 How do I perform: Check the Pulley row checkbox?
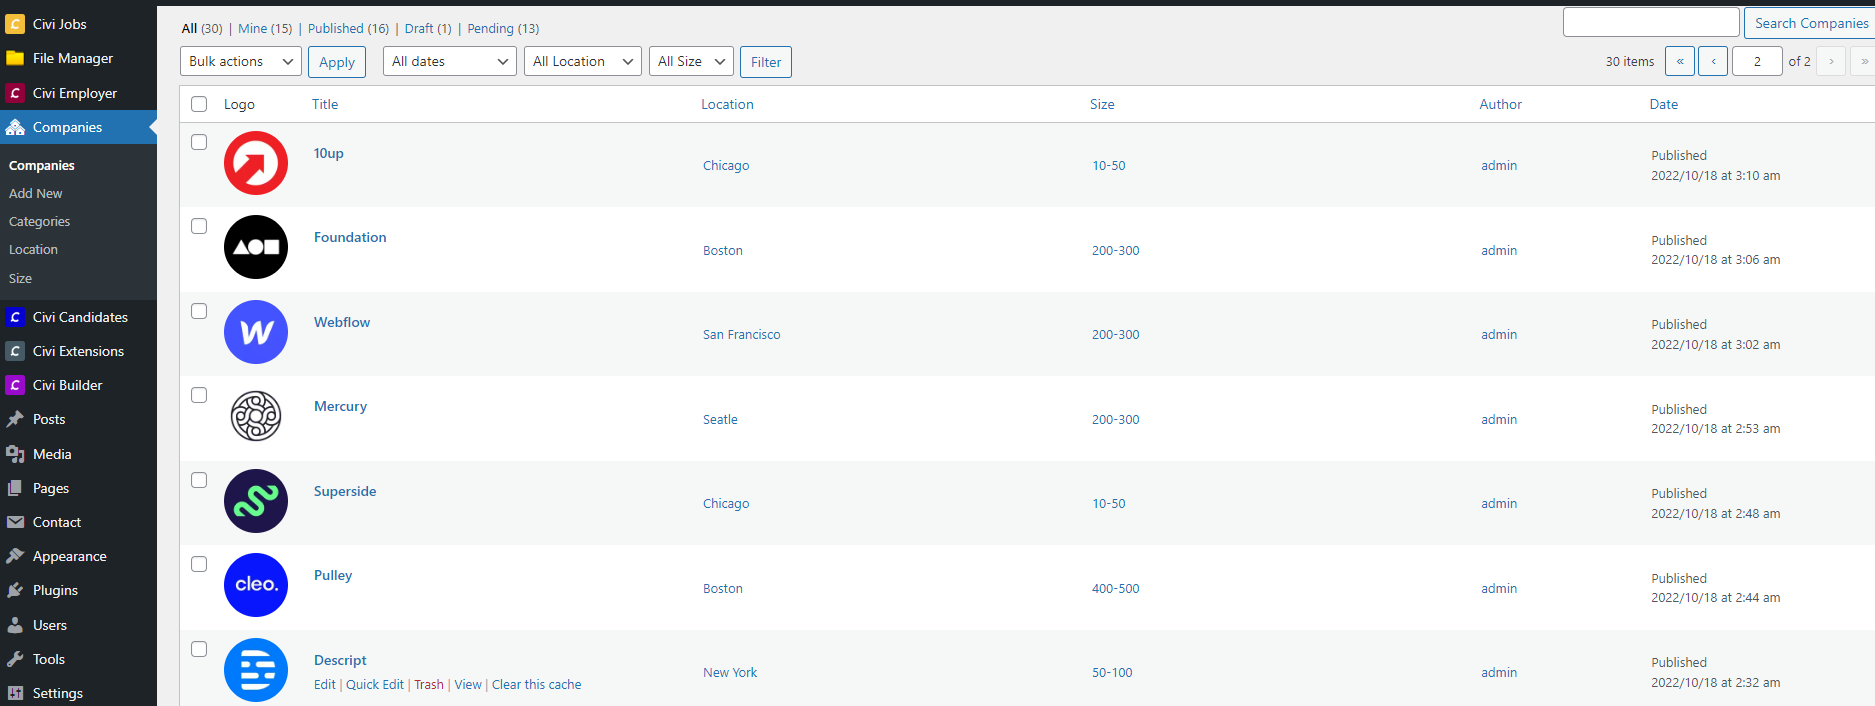point(199,564)
